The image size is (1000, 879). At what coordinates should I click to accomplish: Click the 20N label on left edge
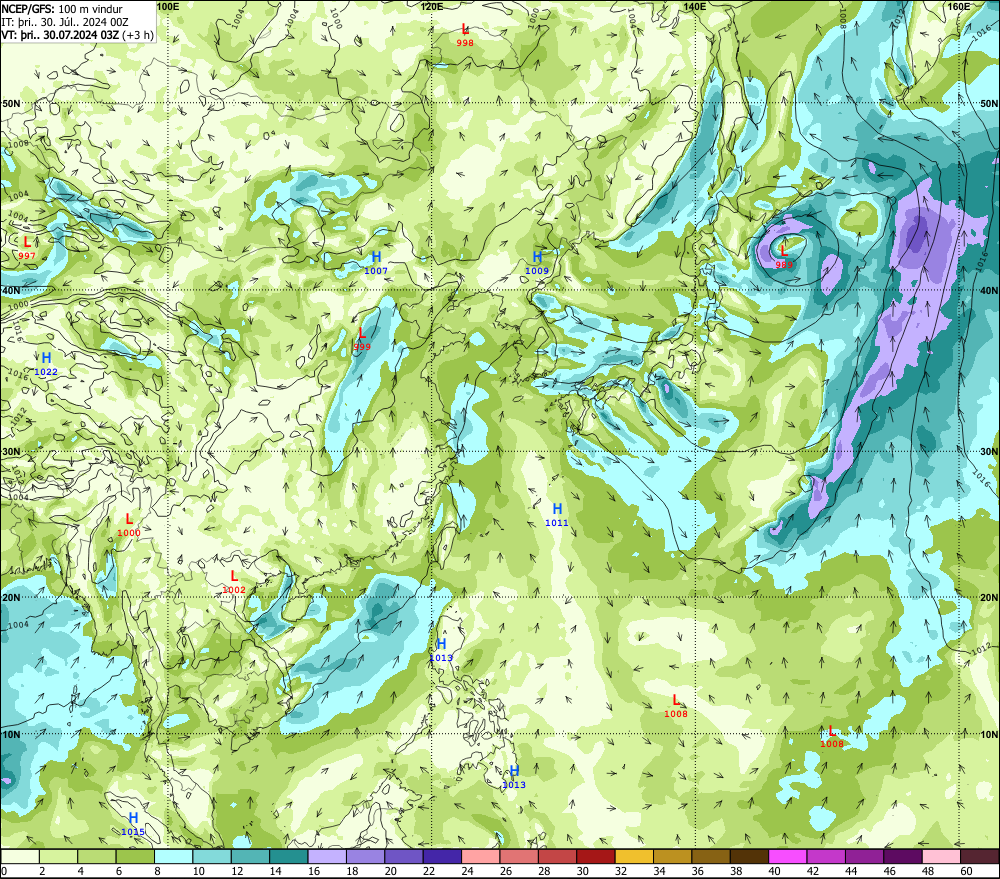11,598
